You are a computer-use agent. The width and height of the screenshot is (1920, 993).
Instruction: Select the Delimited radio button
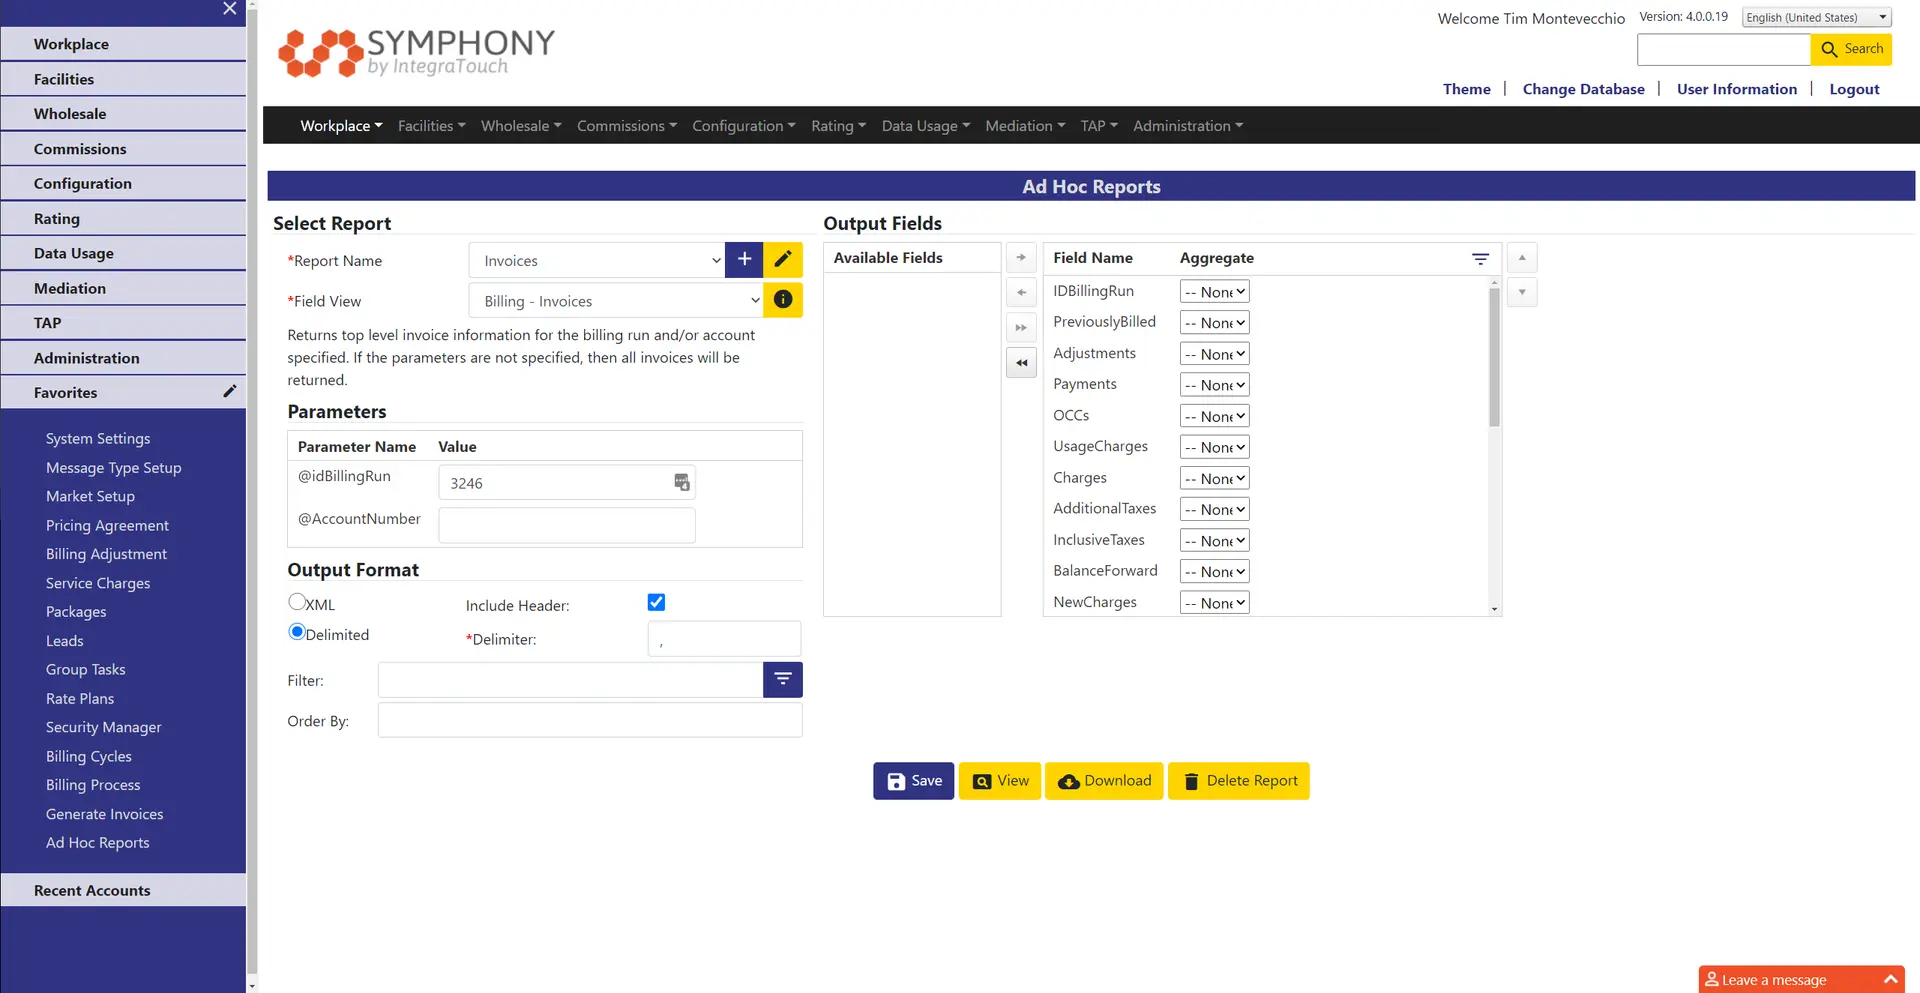(297, 632)
